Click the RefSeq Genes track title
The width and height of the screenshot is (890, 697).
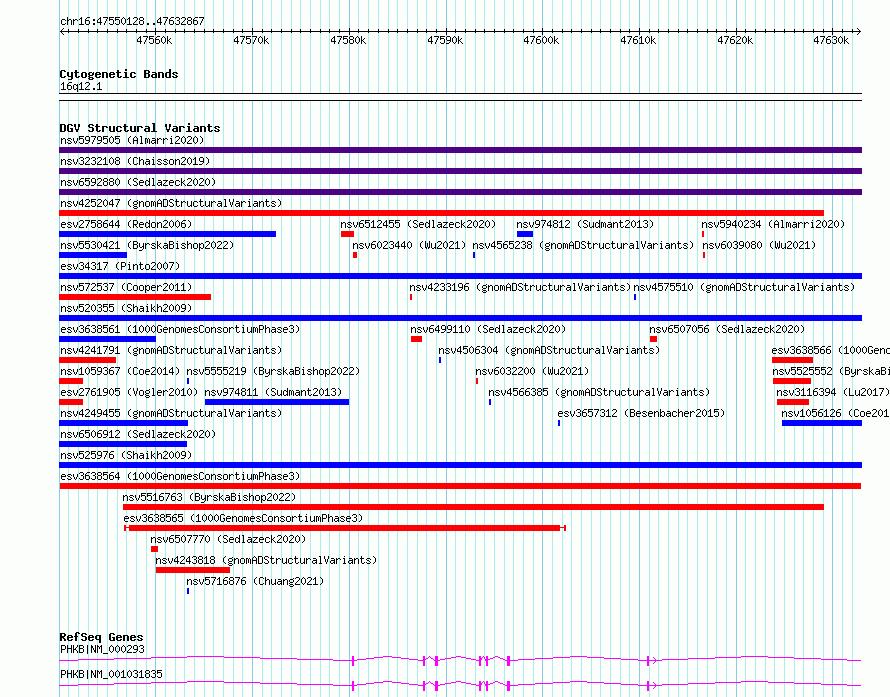coord(102,637)
